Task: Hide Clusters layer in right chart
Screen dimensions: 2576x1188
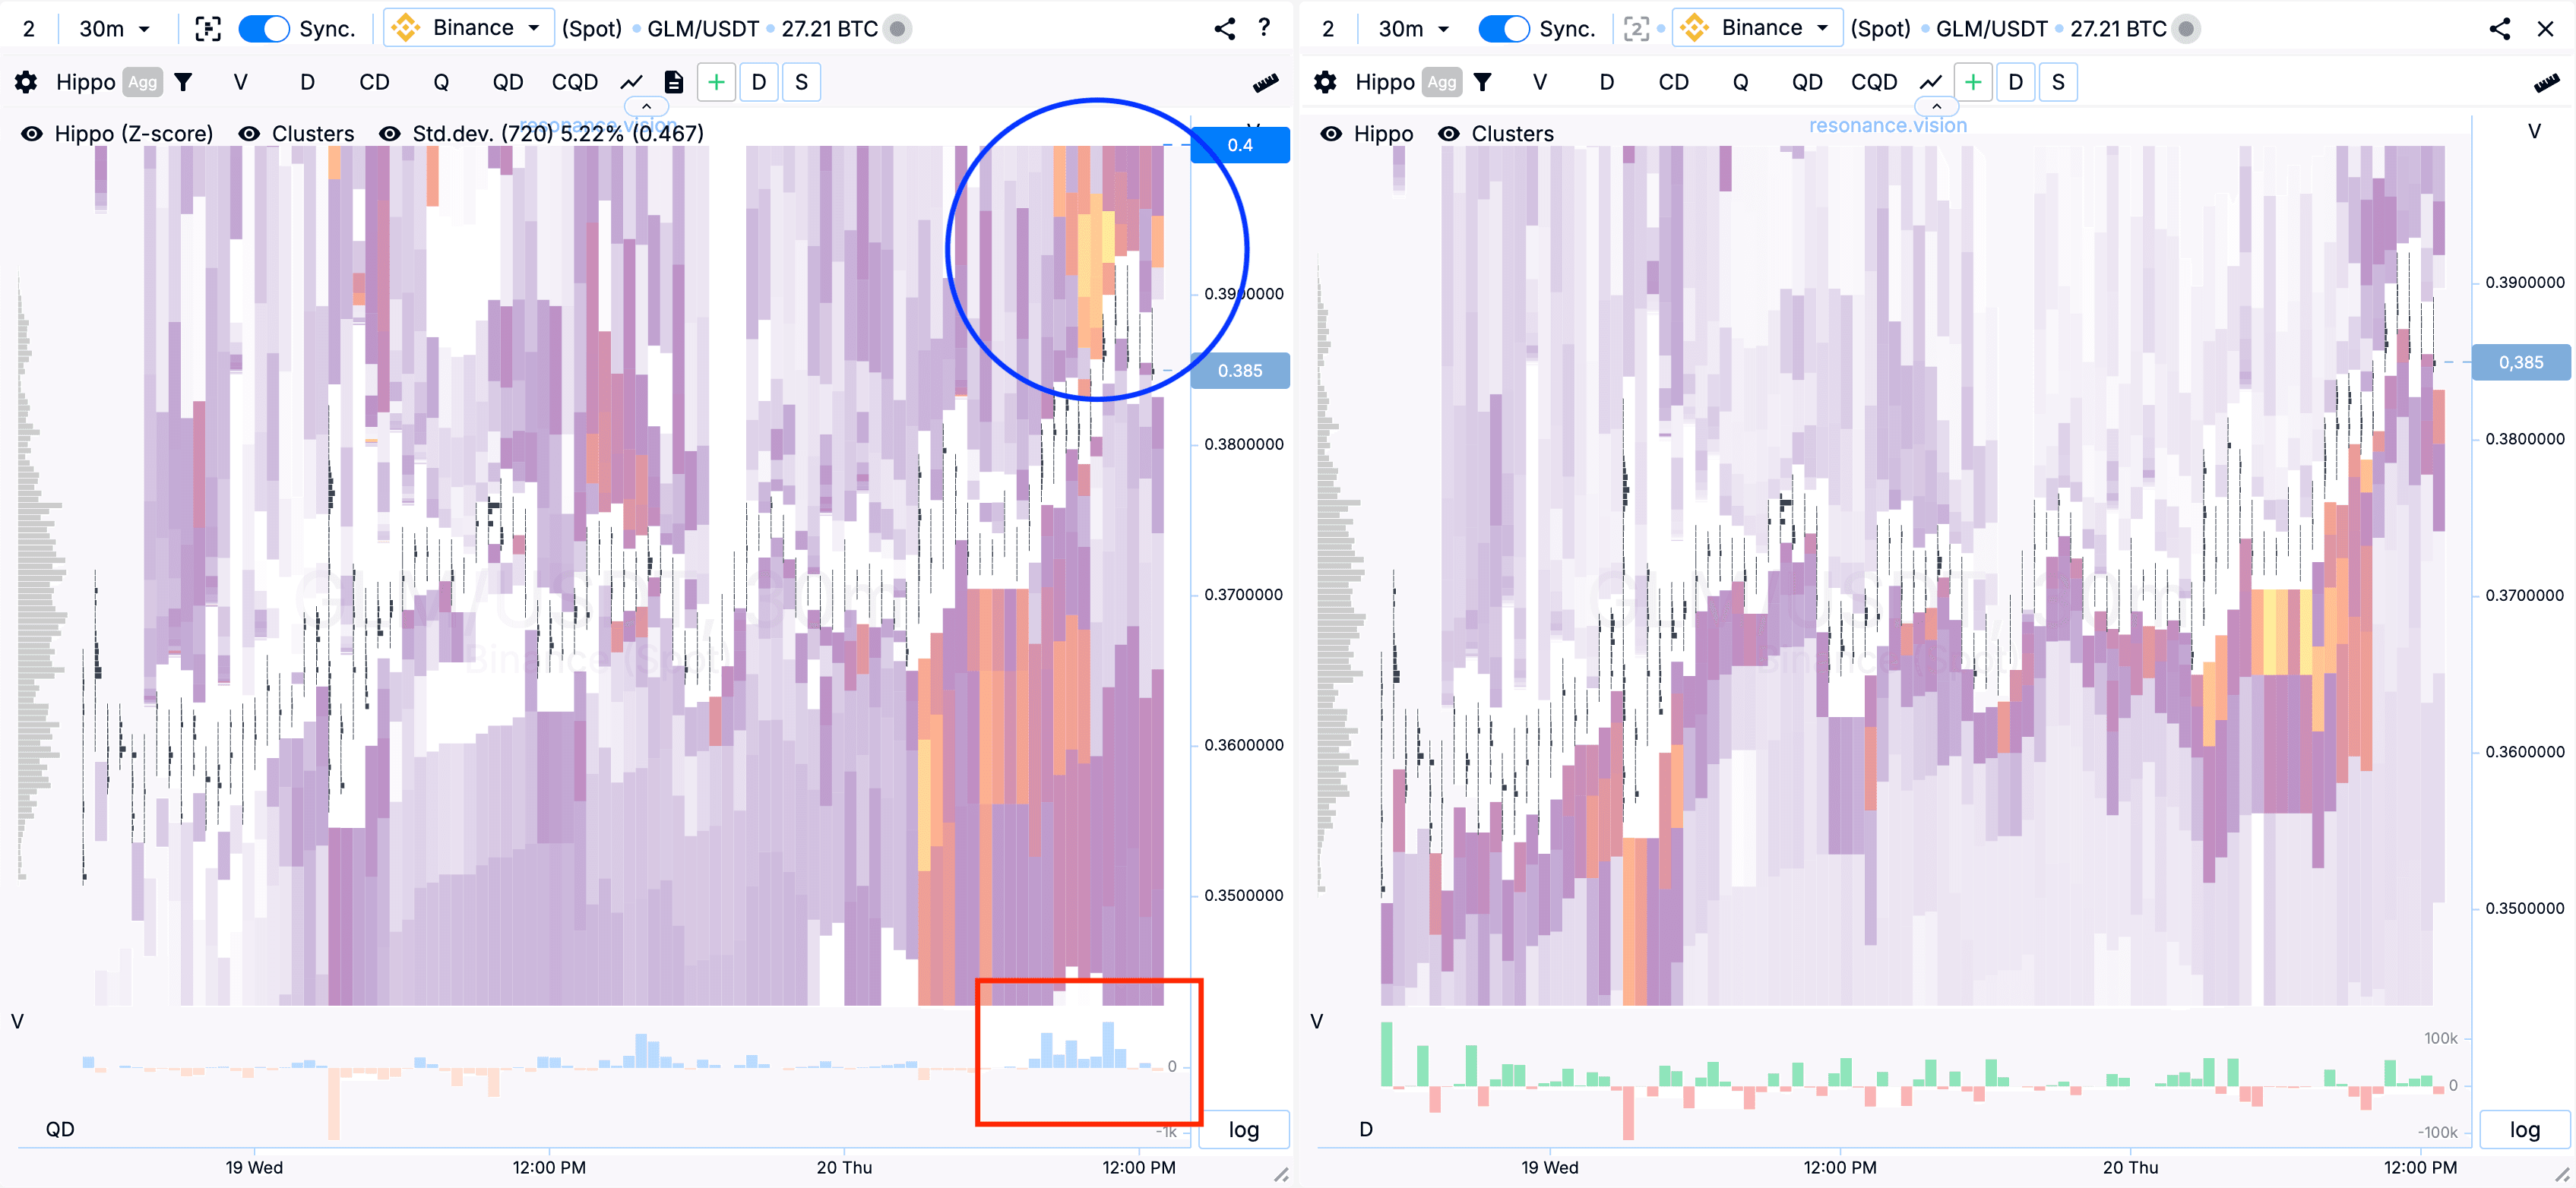Action: click(x=1448, y=133)
